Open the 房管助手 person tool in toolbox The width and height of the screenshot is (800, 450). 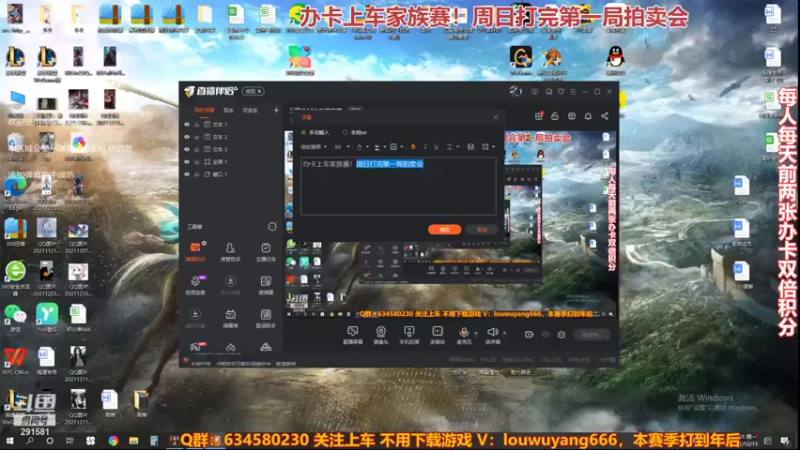click(x=230, y=252)
